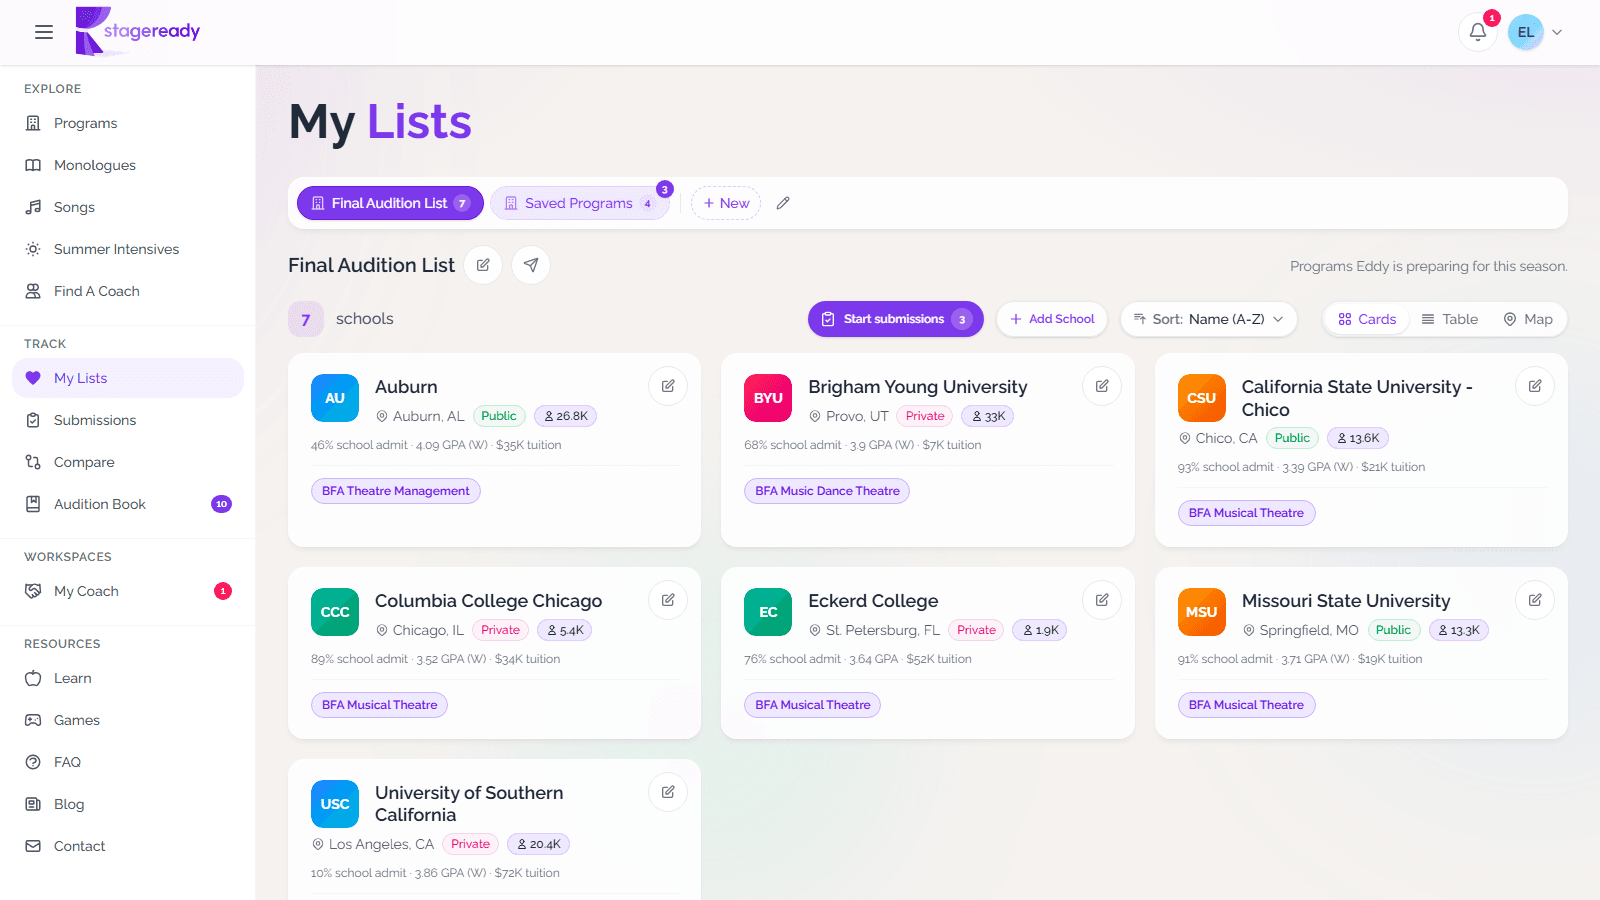Image resolution: width=1600 pixels, height=900 pixels.
Task: Open Find A Coach page
Action: [128, 291]
